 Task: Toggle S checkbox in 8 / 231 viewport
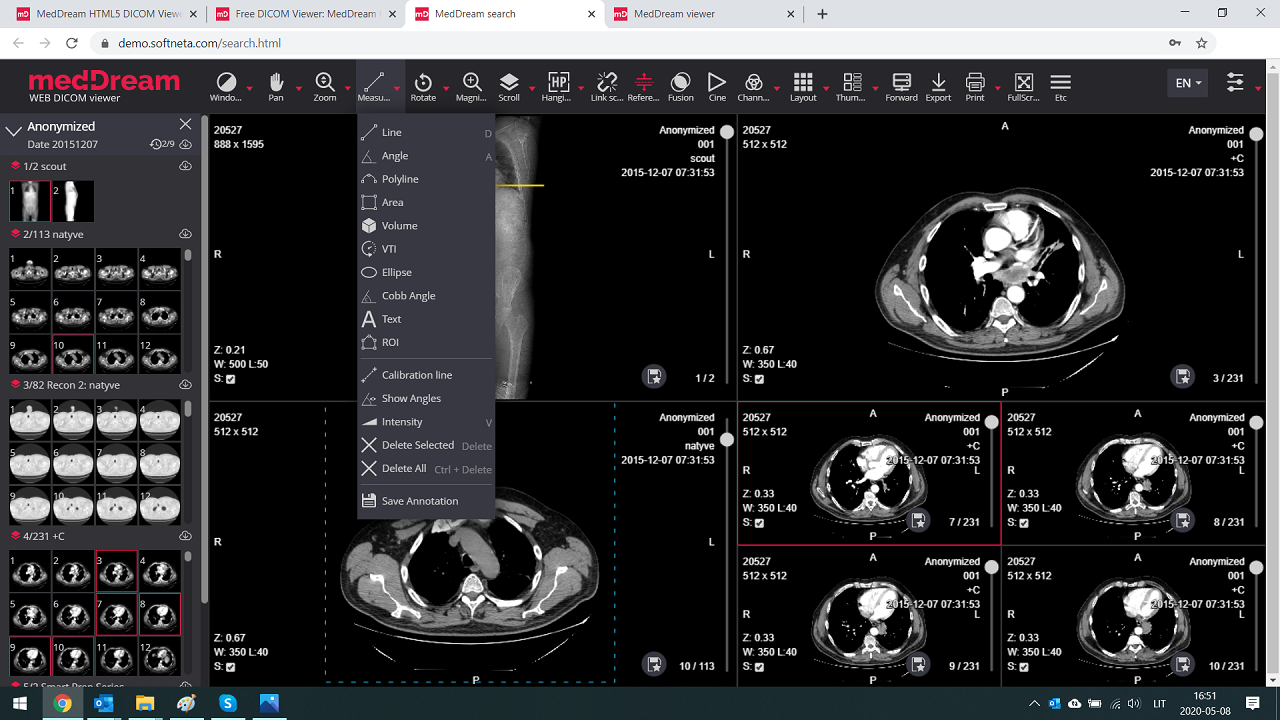(x=1024, y=523)
